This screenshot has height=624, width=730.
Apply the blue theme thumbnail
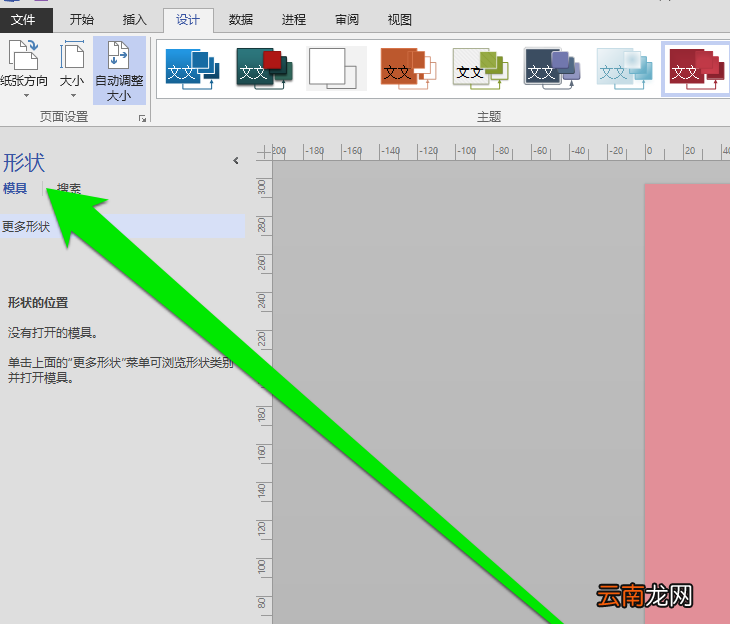(192, 69)
